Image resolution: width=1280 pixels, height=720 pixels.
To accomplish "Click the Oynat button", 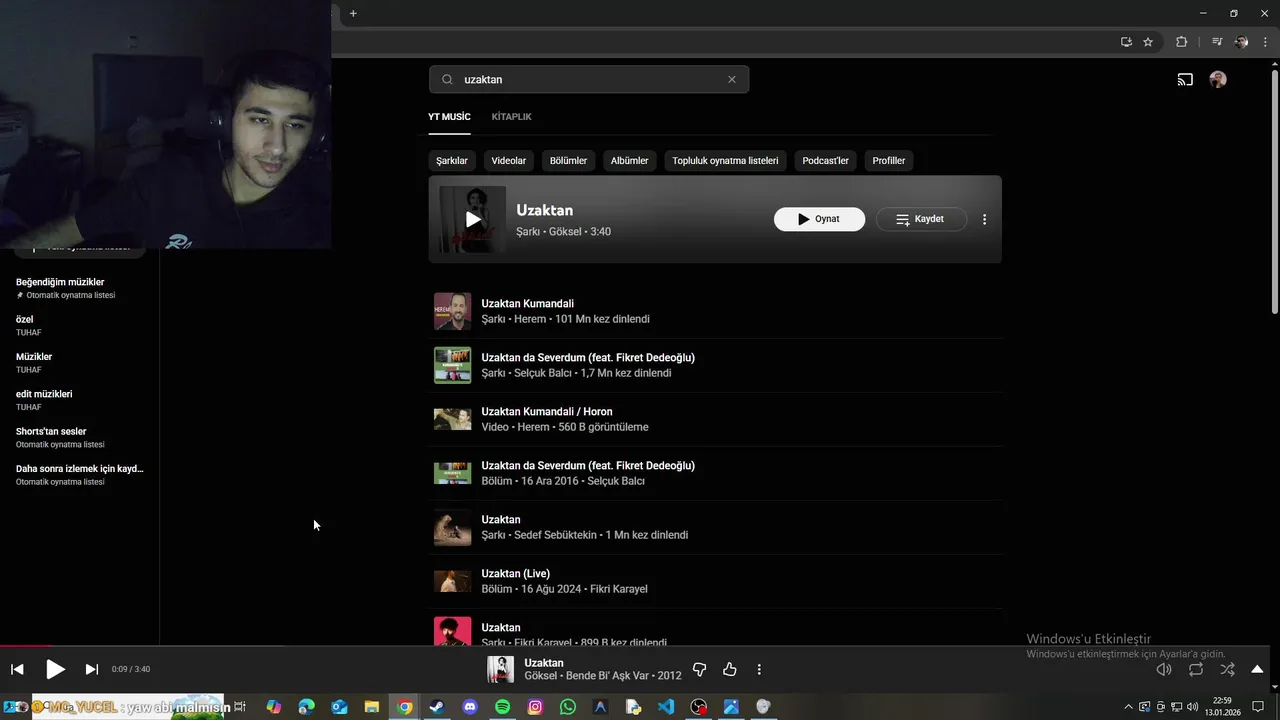I will [x=819, y=219].
